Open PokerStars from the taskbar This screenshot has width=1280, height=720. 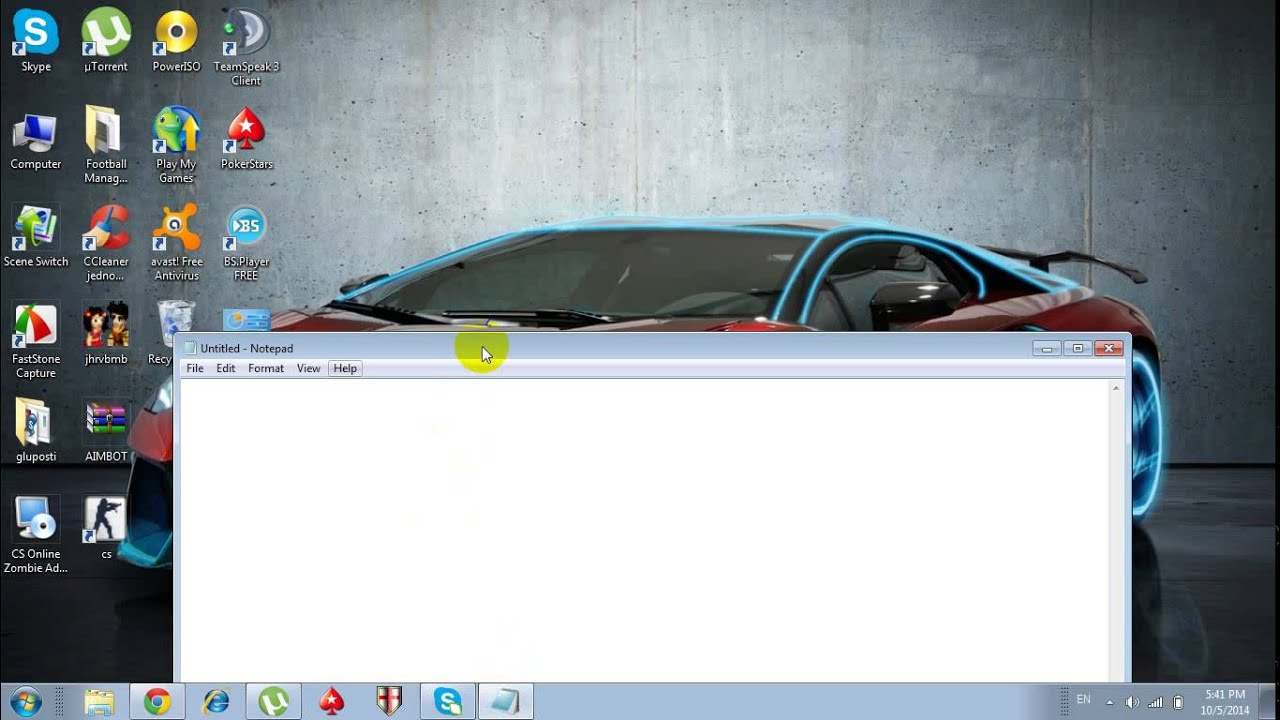point(331,702)
